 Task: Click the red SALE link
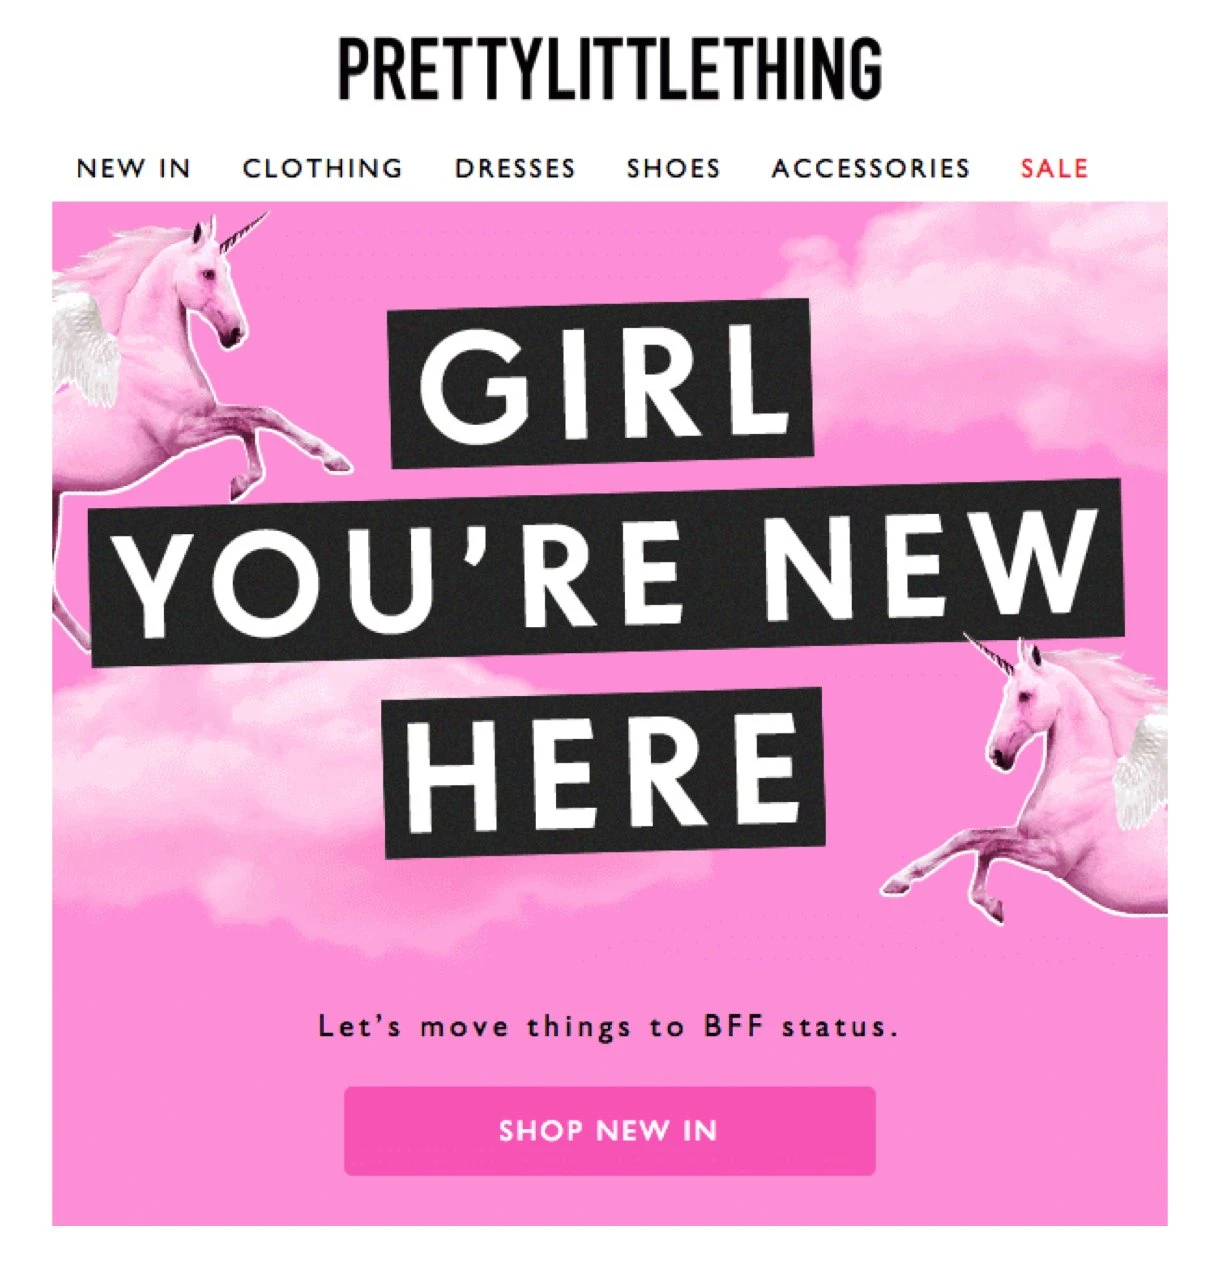point(1054,168)
